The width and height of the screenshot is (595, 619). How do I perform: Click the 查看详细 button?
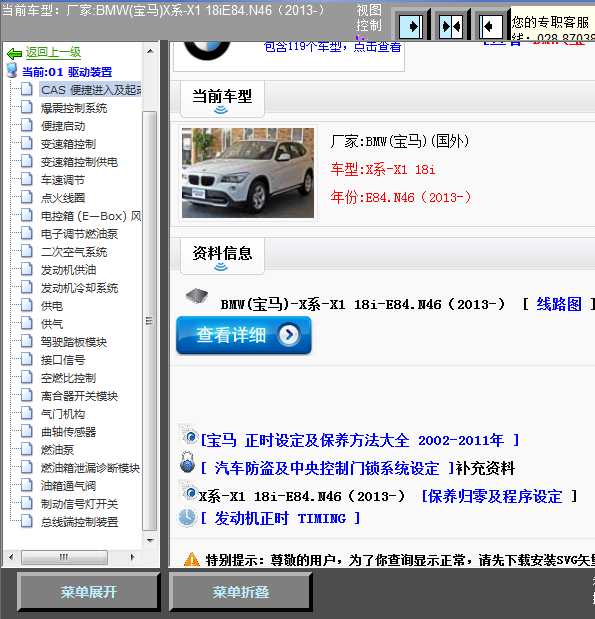(244, 335)
